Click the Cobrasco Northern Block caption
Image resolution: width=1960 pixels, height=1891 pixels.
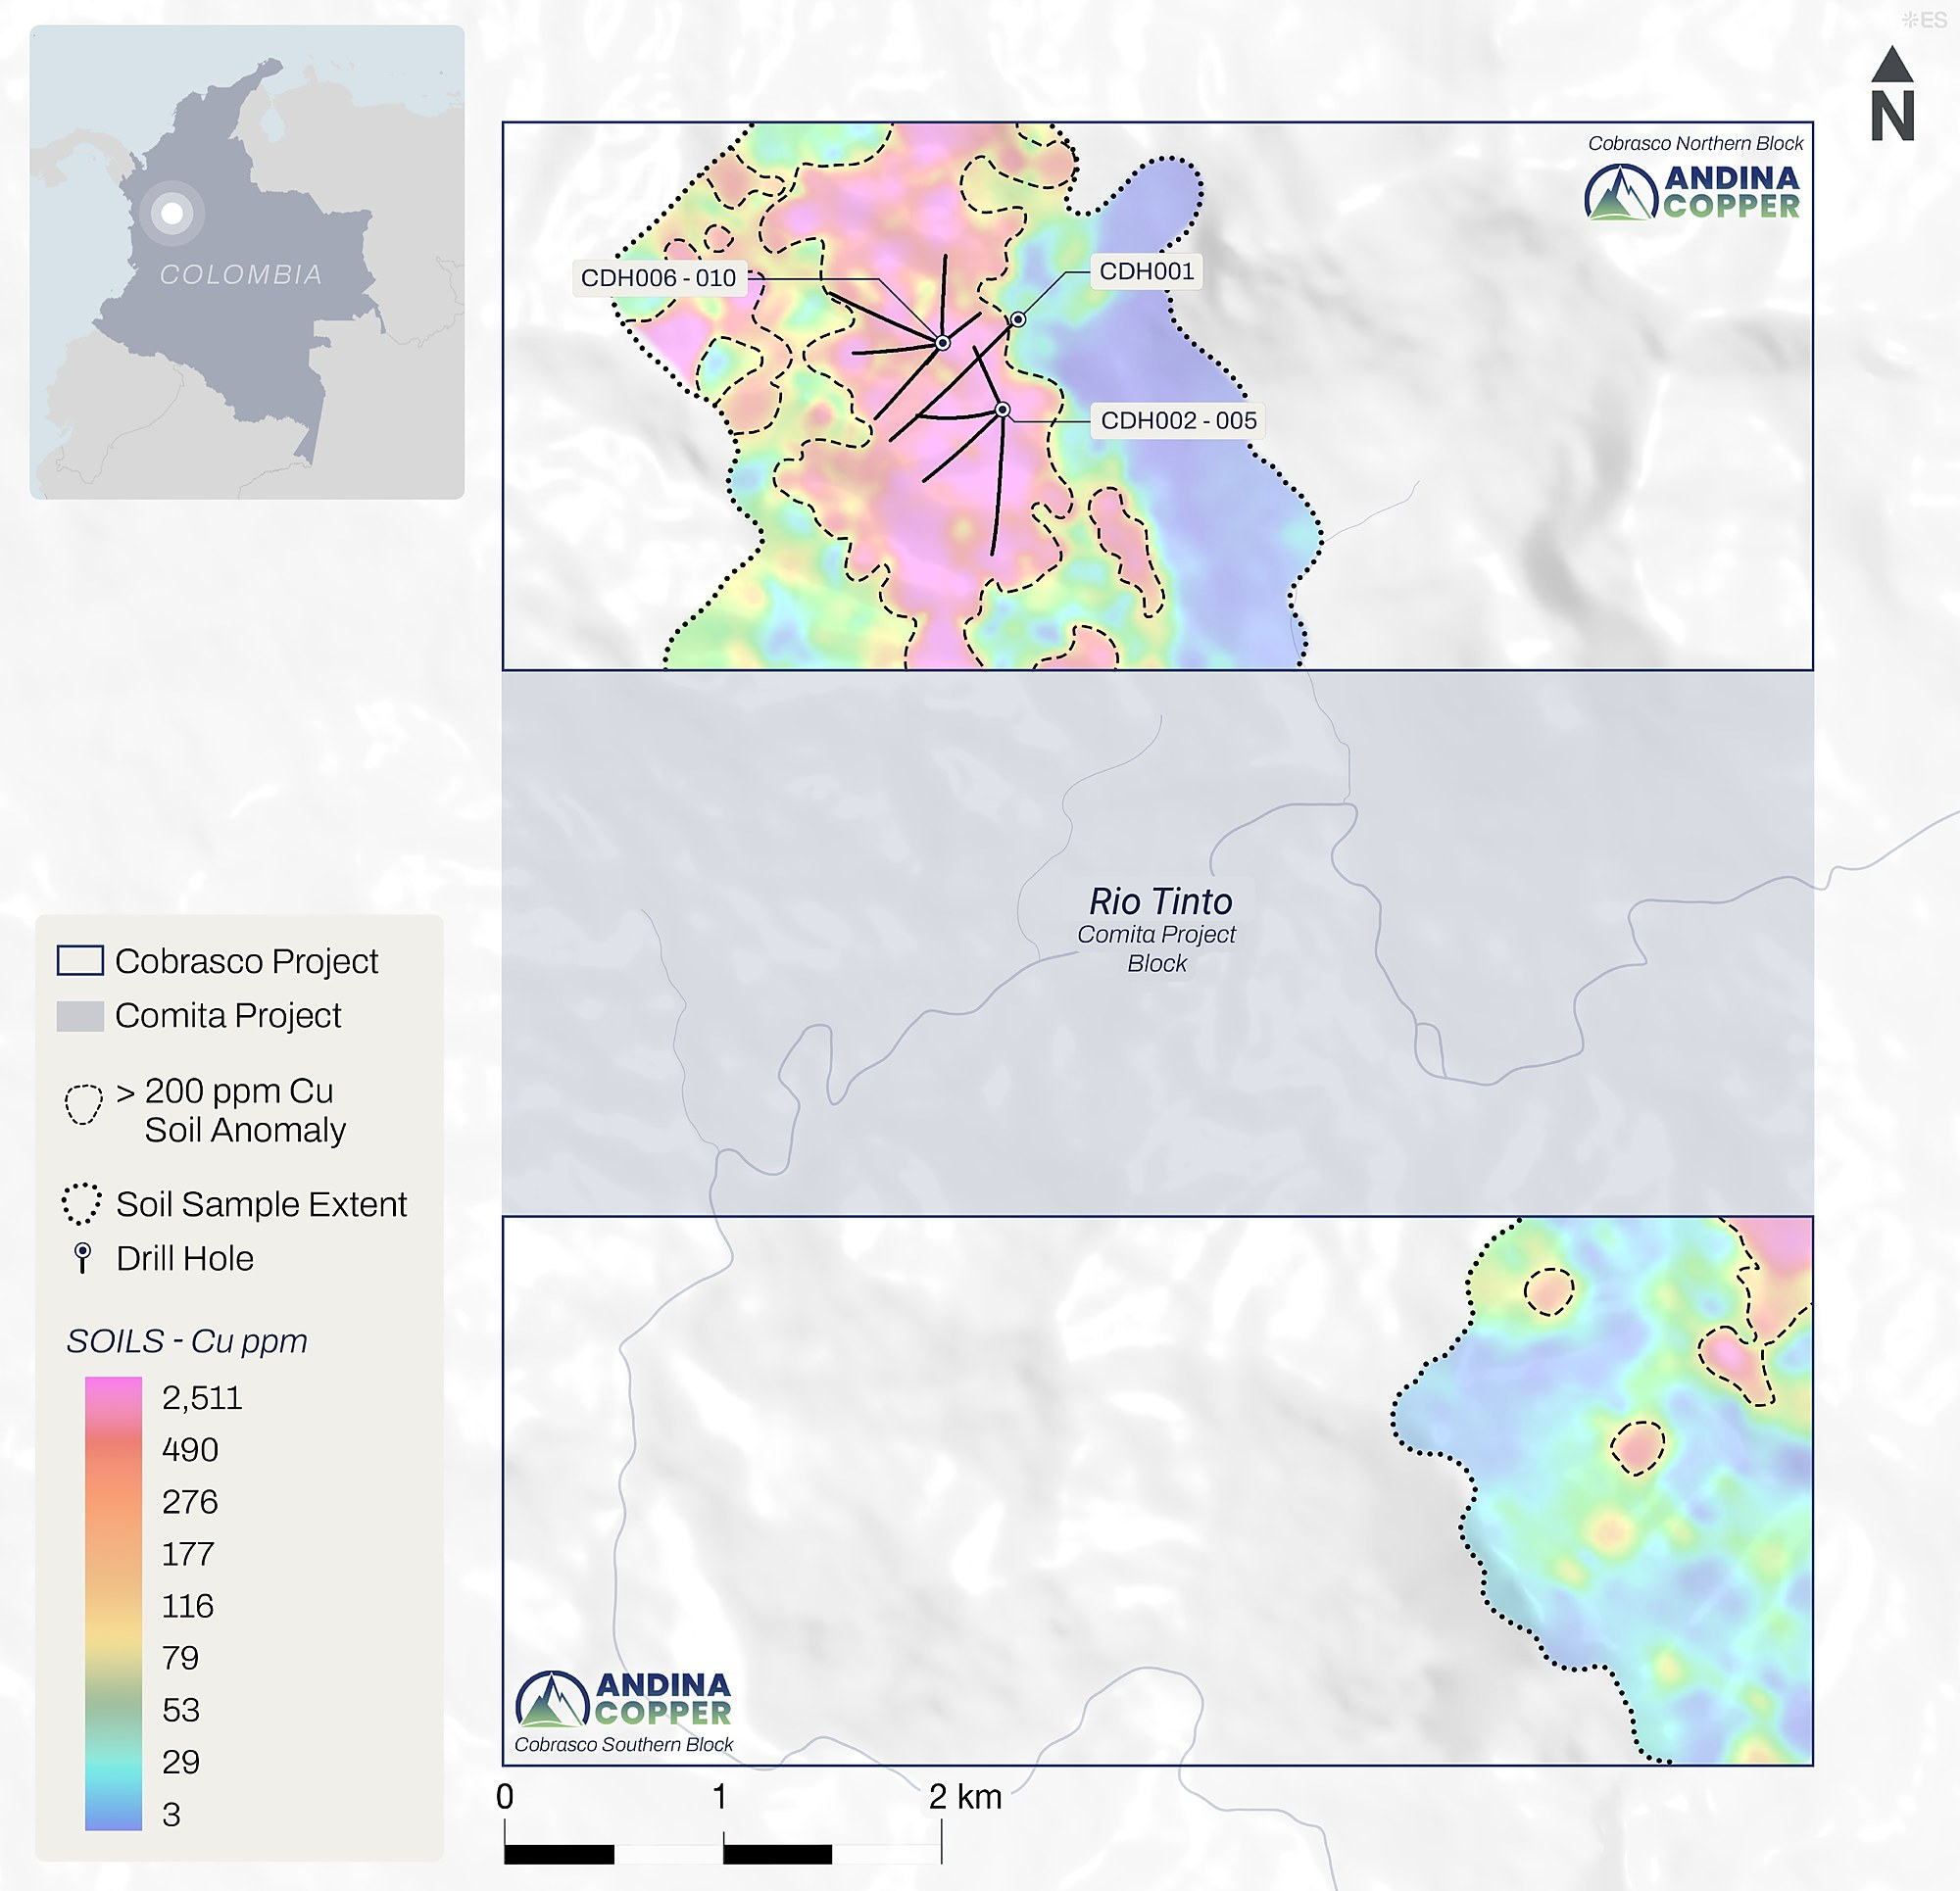pyautogui.click(x=1695, y=143)
